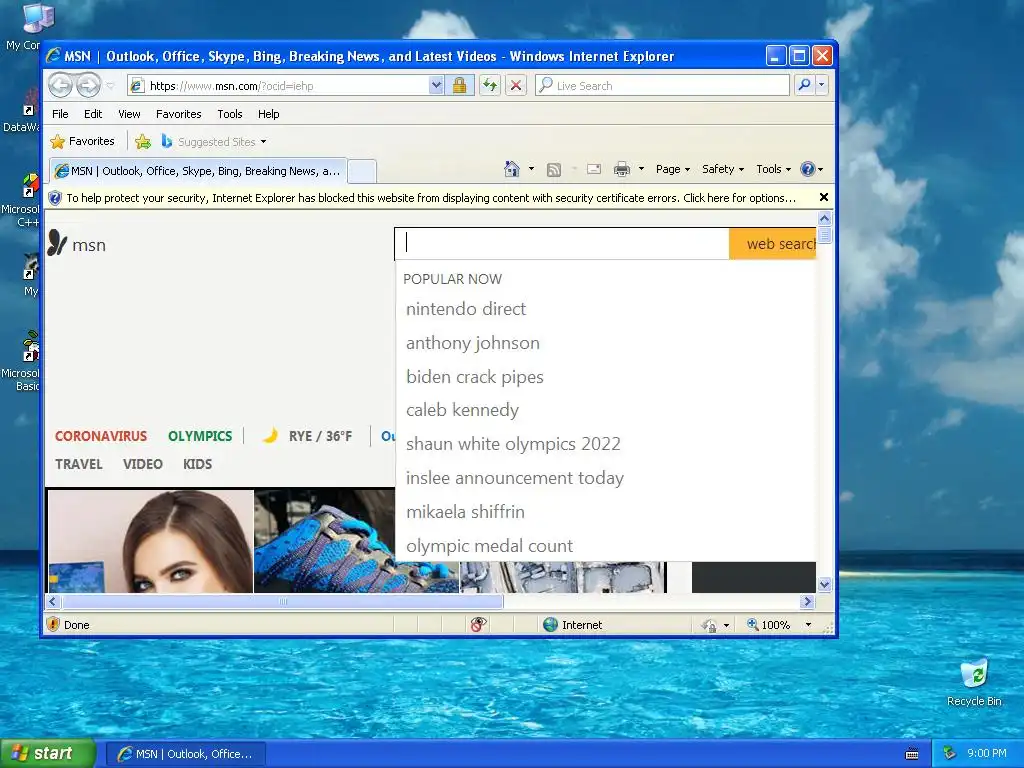The height and width of the screenshot is (768, 1024).
Task: Click the Forward navigation arrow
Action: (x=88, y=86)
